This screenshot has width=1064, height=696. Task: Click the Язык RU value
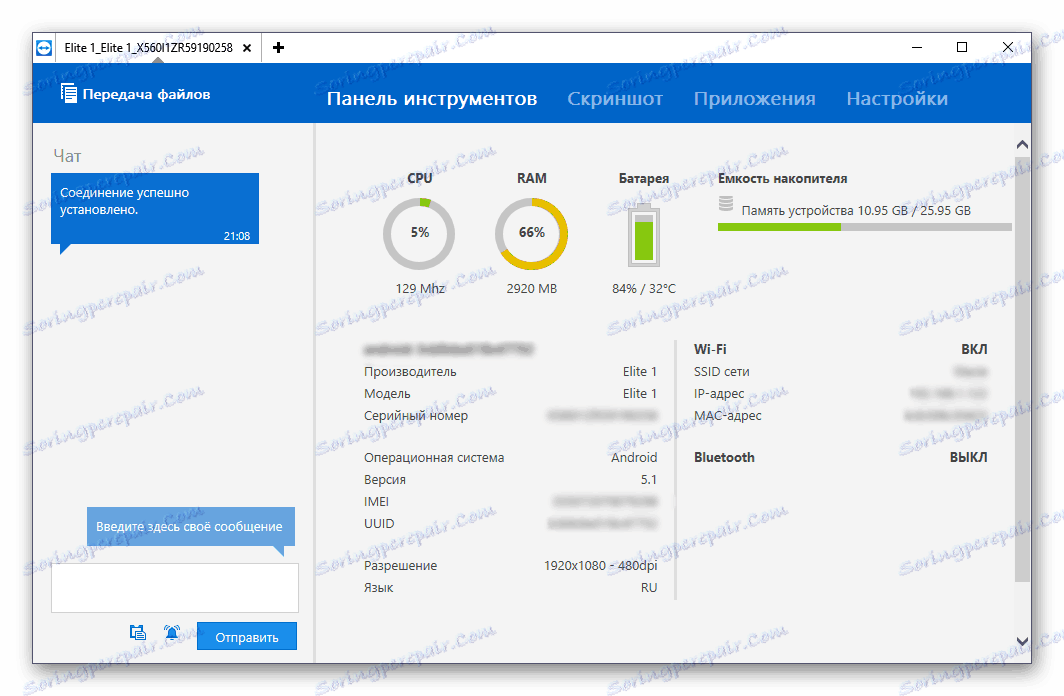[649, 587]
